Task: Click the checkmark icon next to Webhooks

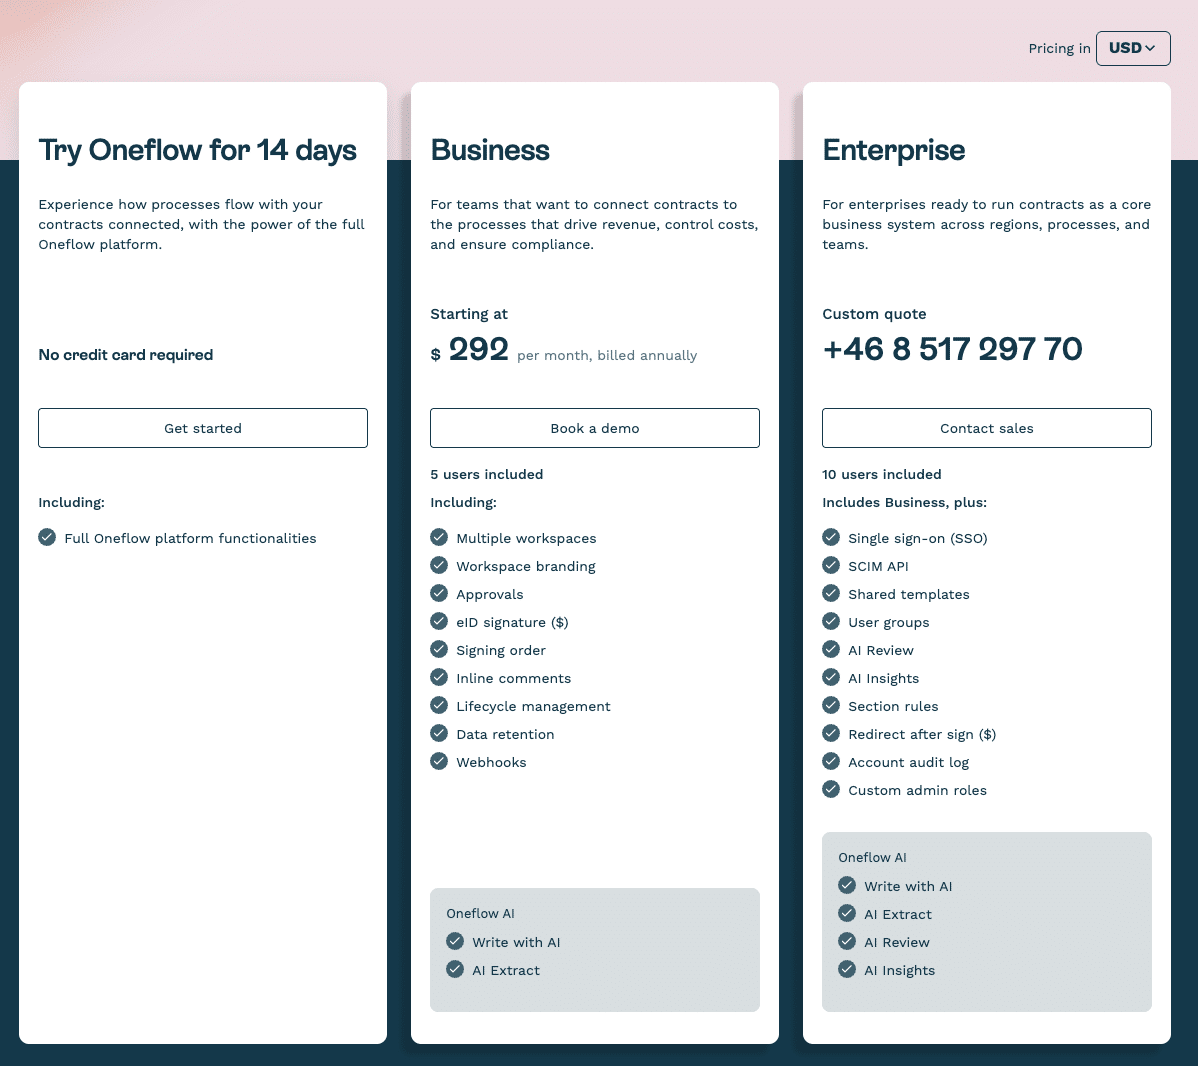Action: point(439,761)
